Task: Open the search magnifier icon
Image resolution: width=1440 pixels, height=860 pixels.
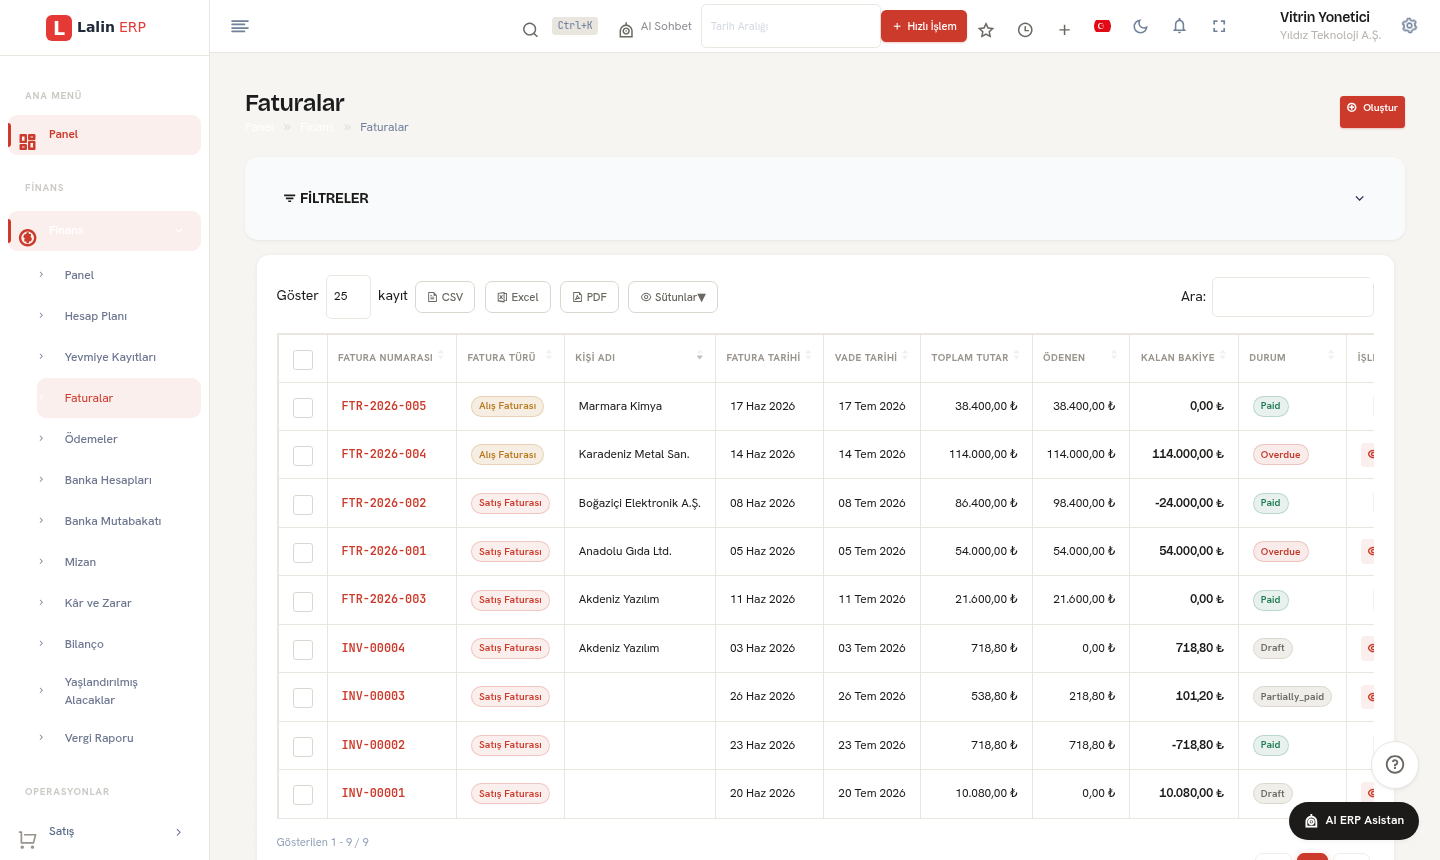Action: [530, 29]
